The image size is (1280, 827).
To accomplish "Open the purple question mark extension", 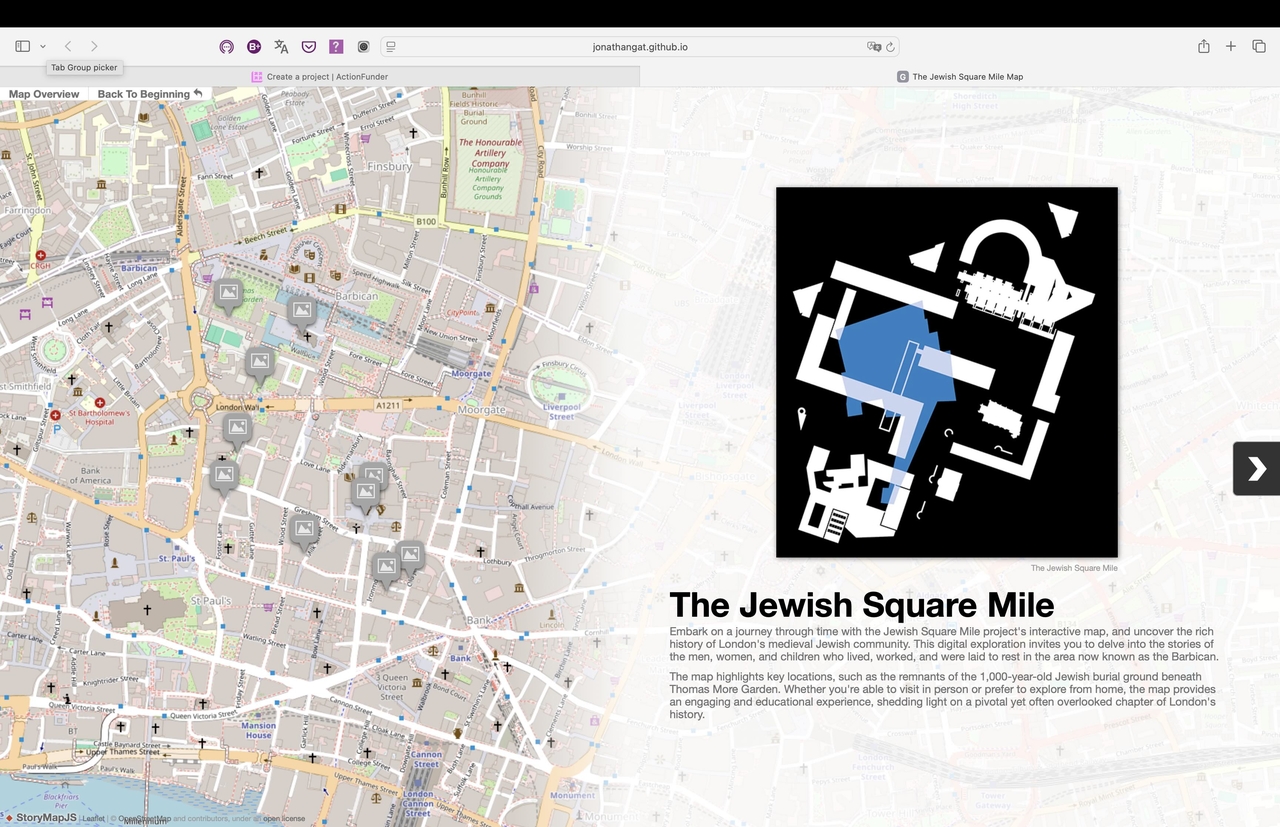I will [x=336, y=46].
